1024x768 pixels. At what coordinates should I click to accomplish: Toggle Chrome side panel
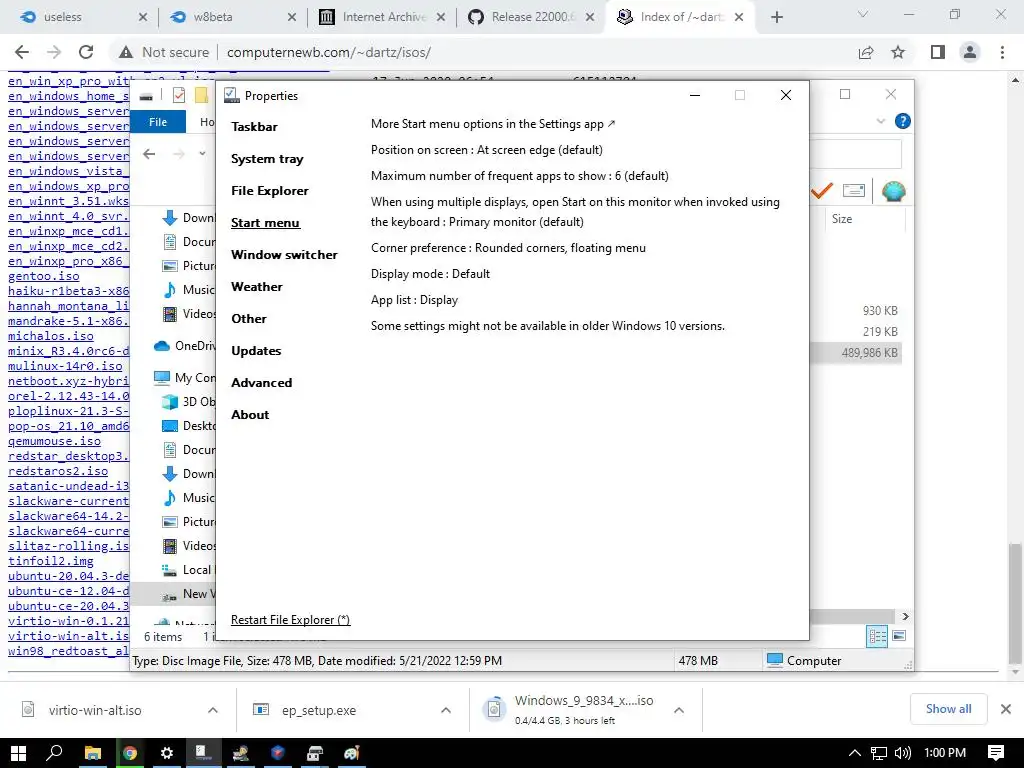pos(938,52)
